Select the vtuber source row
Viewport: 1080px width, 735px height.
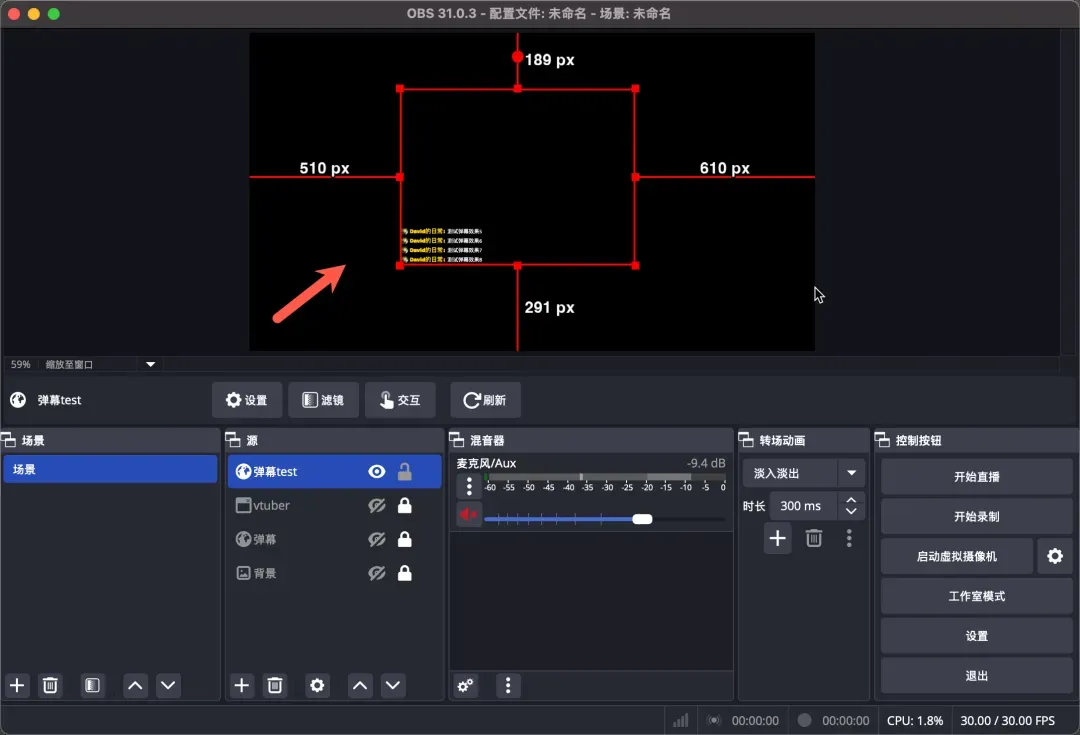334,506
